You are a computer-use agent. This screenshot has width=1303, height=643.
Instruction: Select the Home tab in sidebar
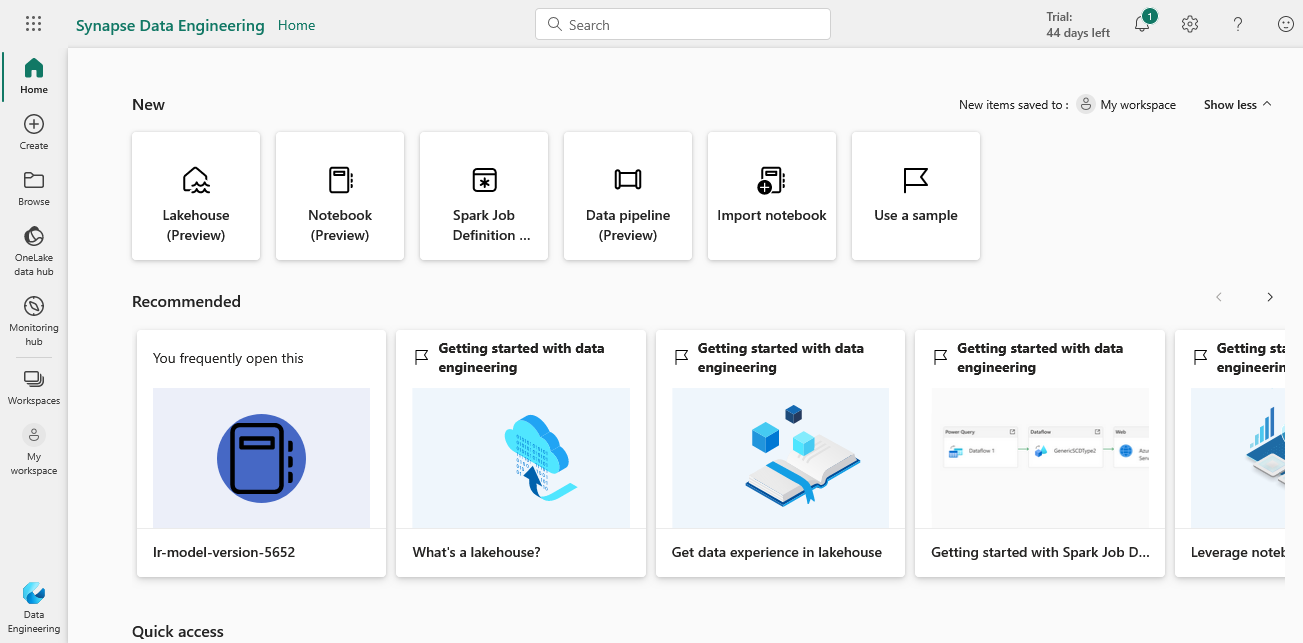tap(34, 75)
